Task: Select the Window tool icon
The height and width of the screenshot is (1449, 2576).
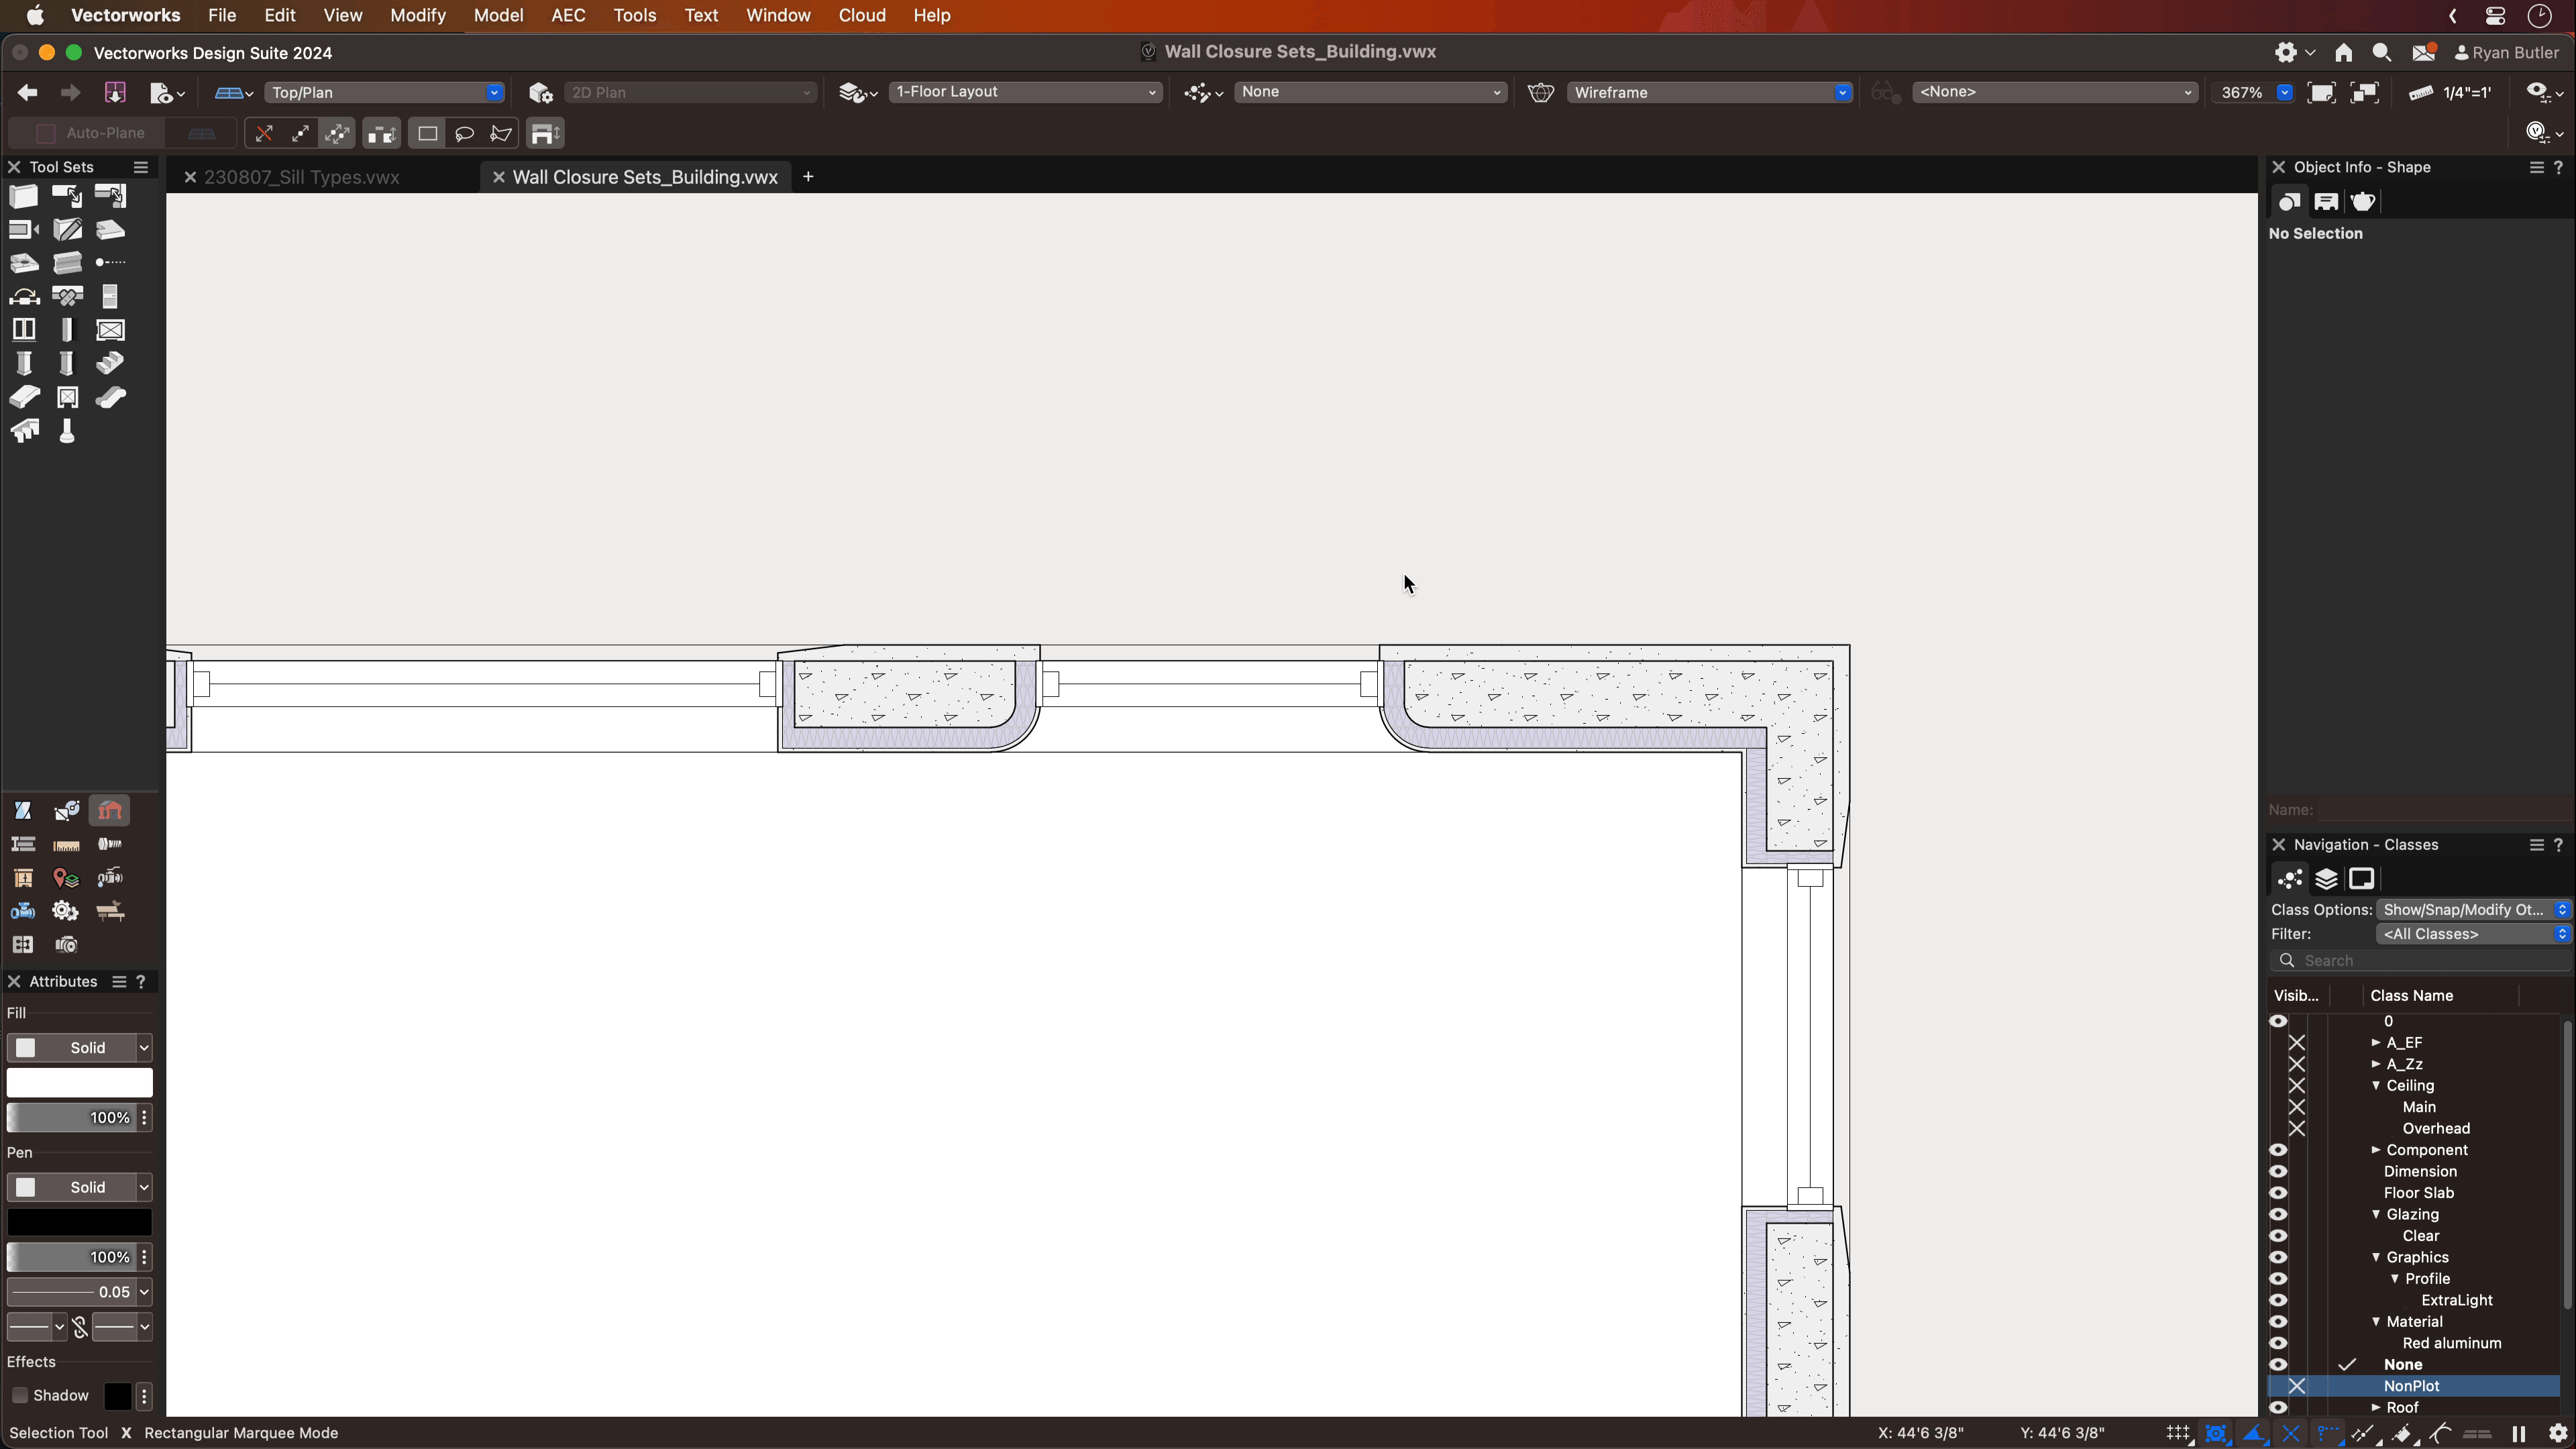Action: (23, 330)
